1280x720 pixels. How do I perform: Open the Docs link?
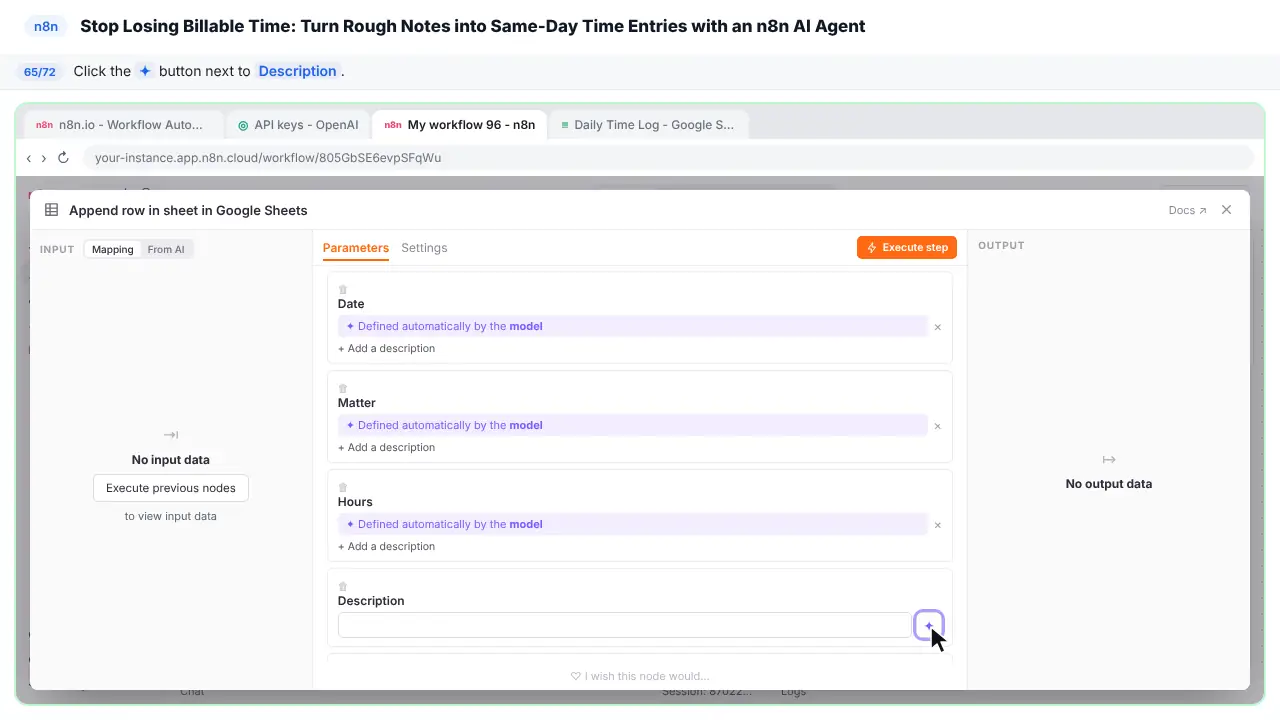[x=1187, y=211]
